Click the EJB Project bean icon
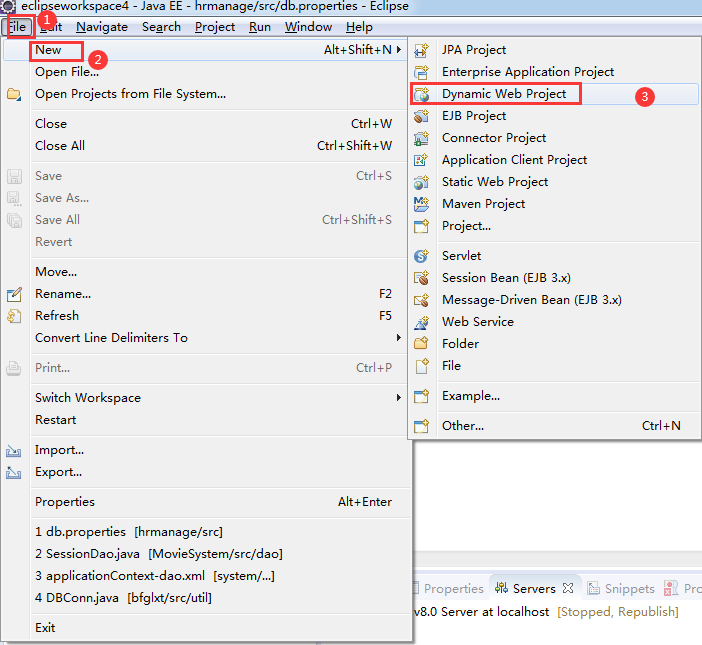This screenshot has width=702, height=645. [421, 116]
